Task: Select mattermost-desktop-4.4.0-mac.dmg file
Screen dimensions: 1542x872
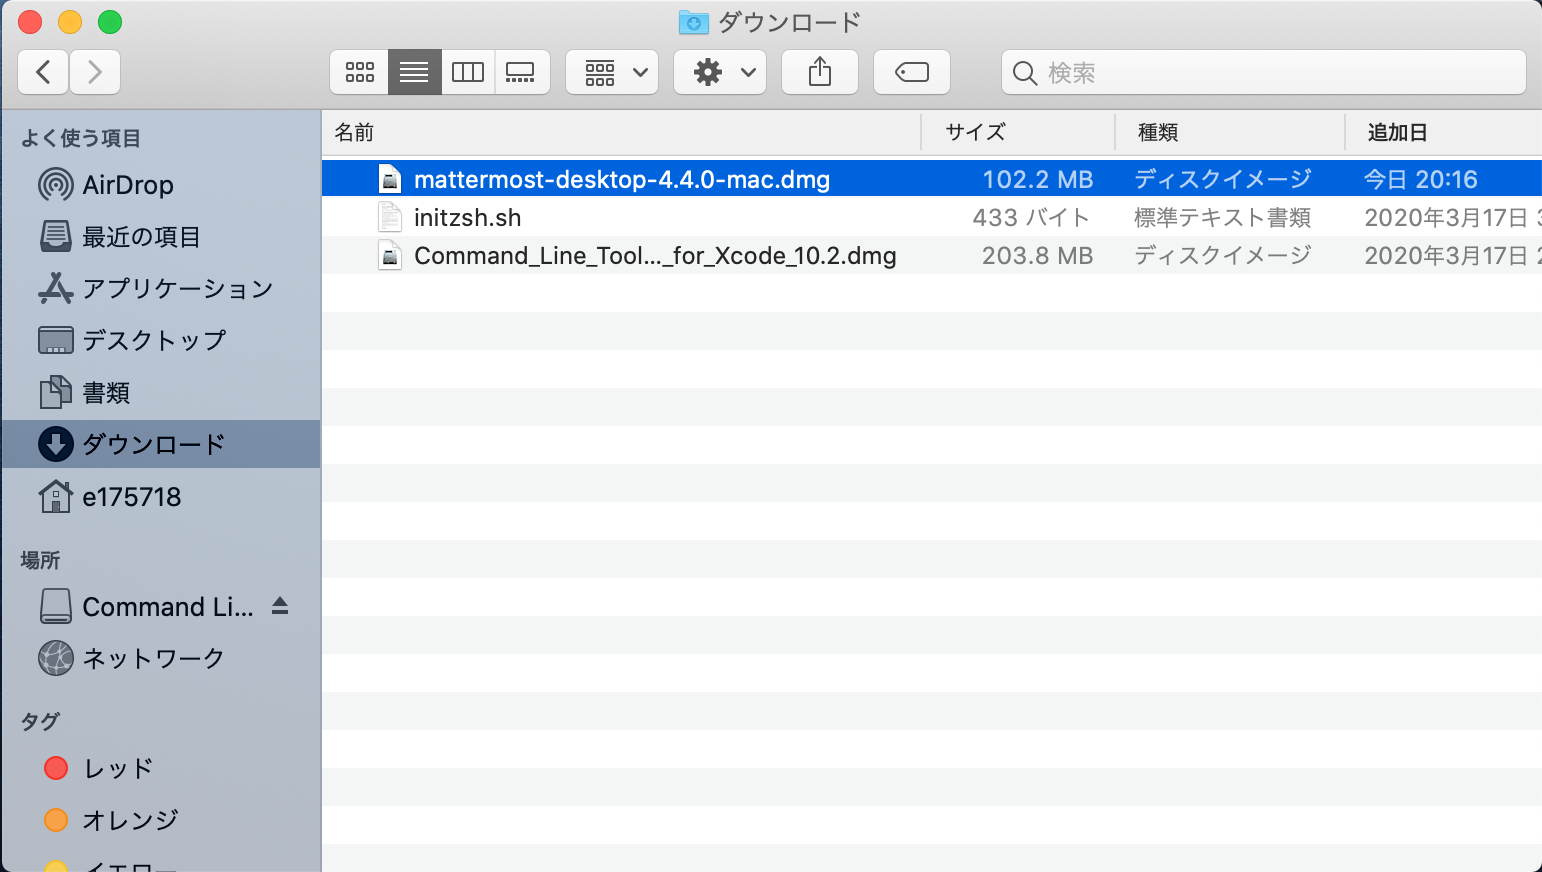Action: coord(932,179)
